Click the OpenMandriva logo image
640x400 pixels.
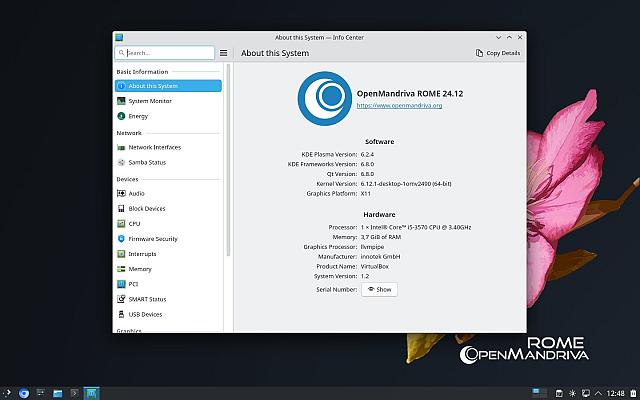[x=324, y=98]
